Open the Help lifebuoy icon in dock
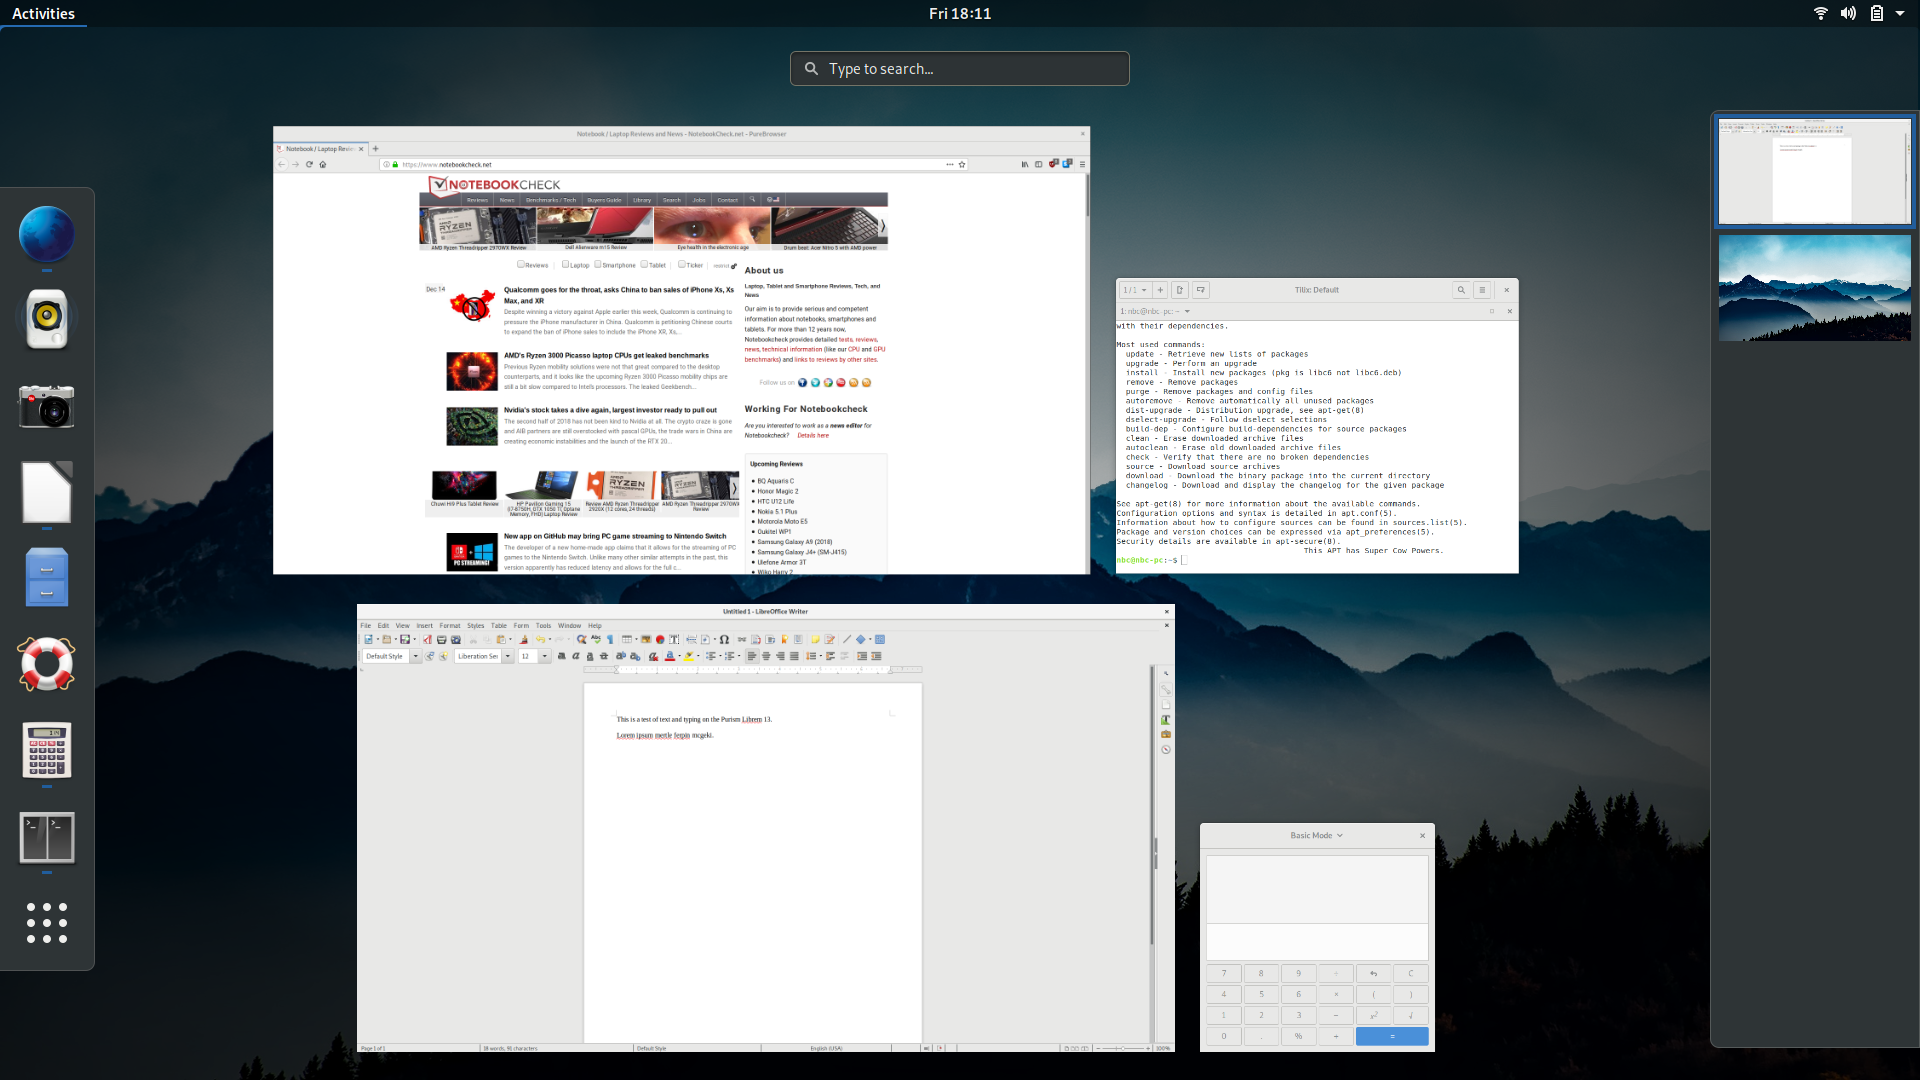Viewport: 1920px width, 1080px height. [x=46, y=664]
